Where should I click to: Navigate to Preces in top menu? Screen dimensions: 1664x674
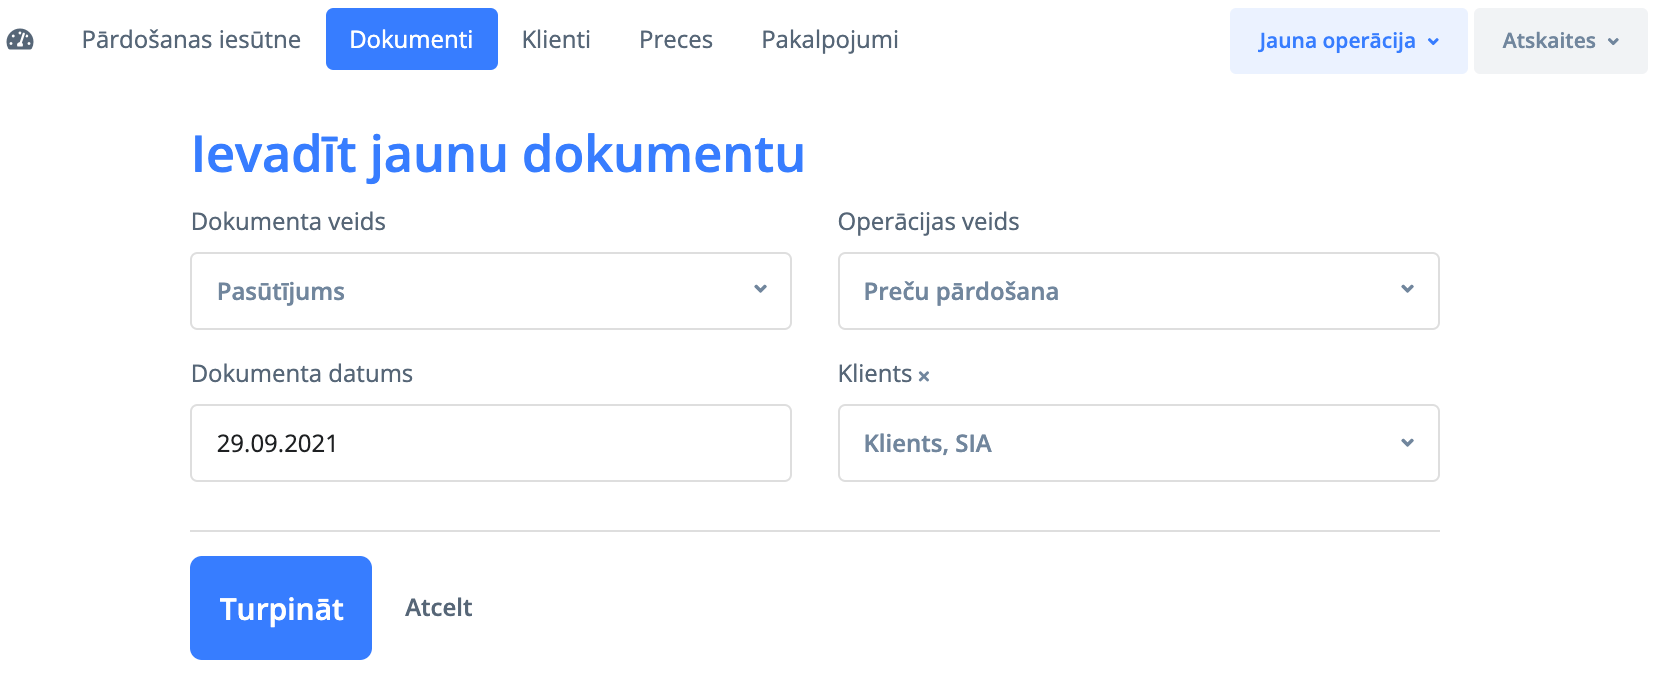coord(676,40)
